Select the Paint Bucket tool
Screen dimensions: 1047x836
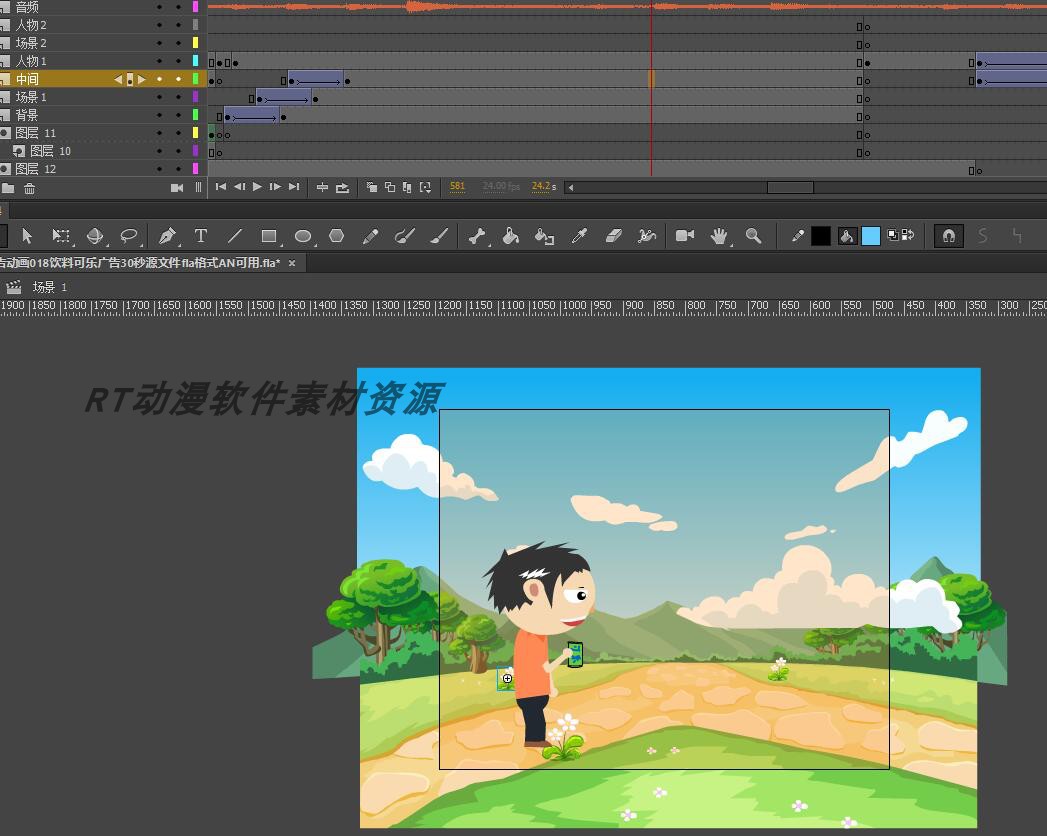511,236
